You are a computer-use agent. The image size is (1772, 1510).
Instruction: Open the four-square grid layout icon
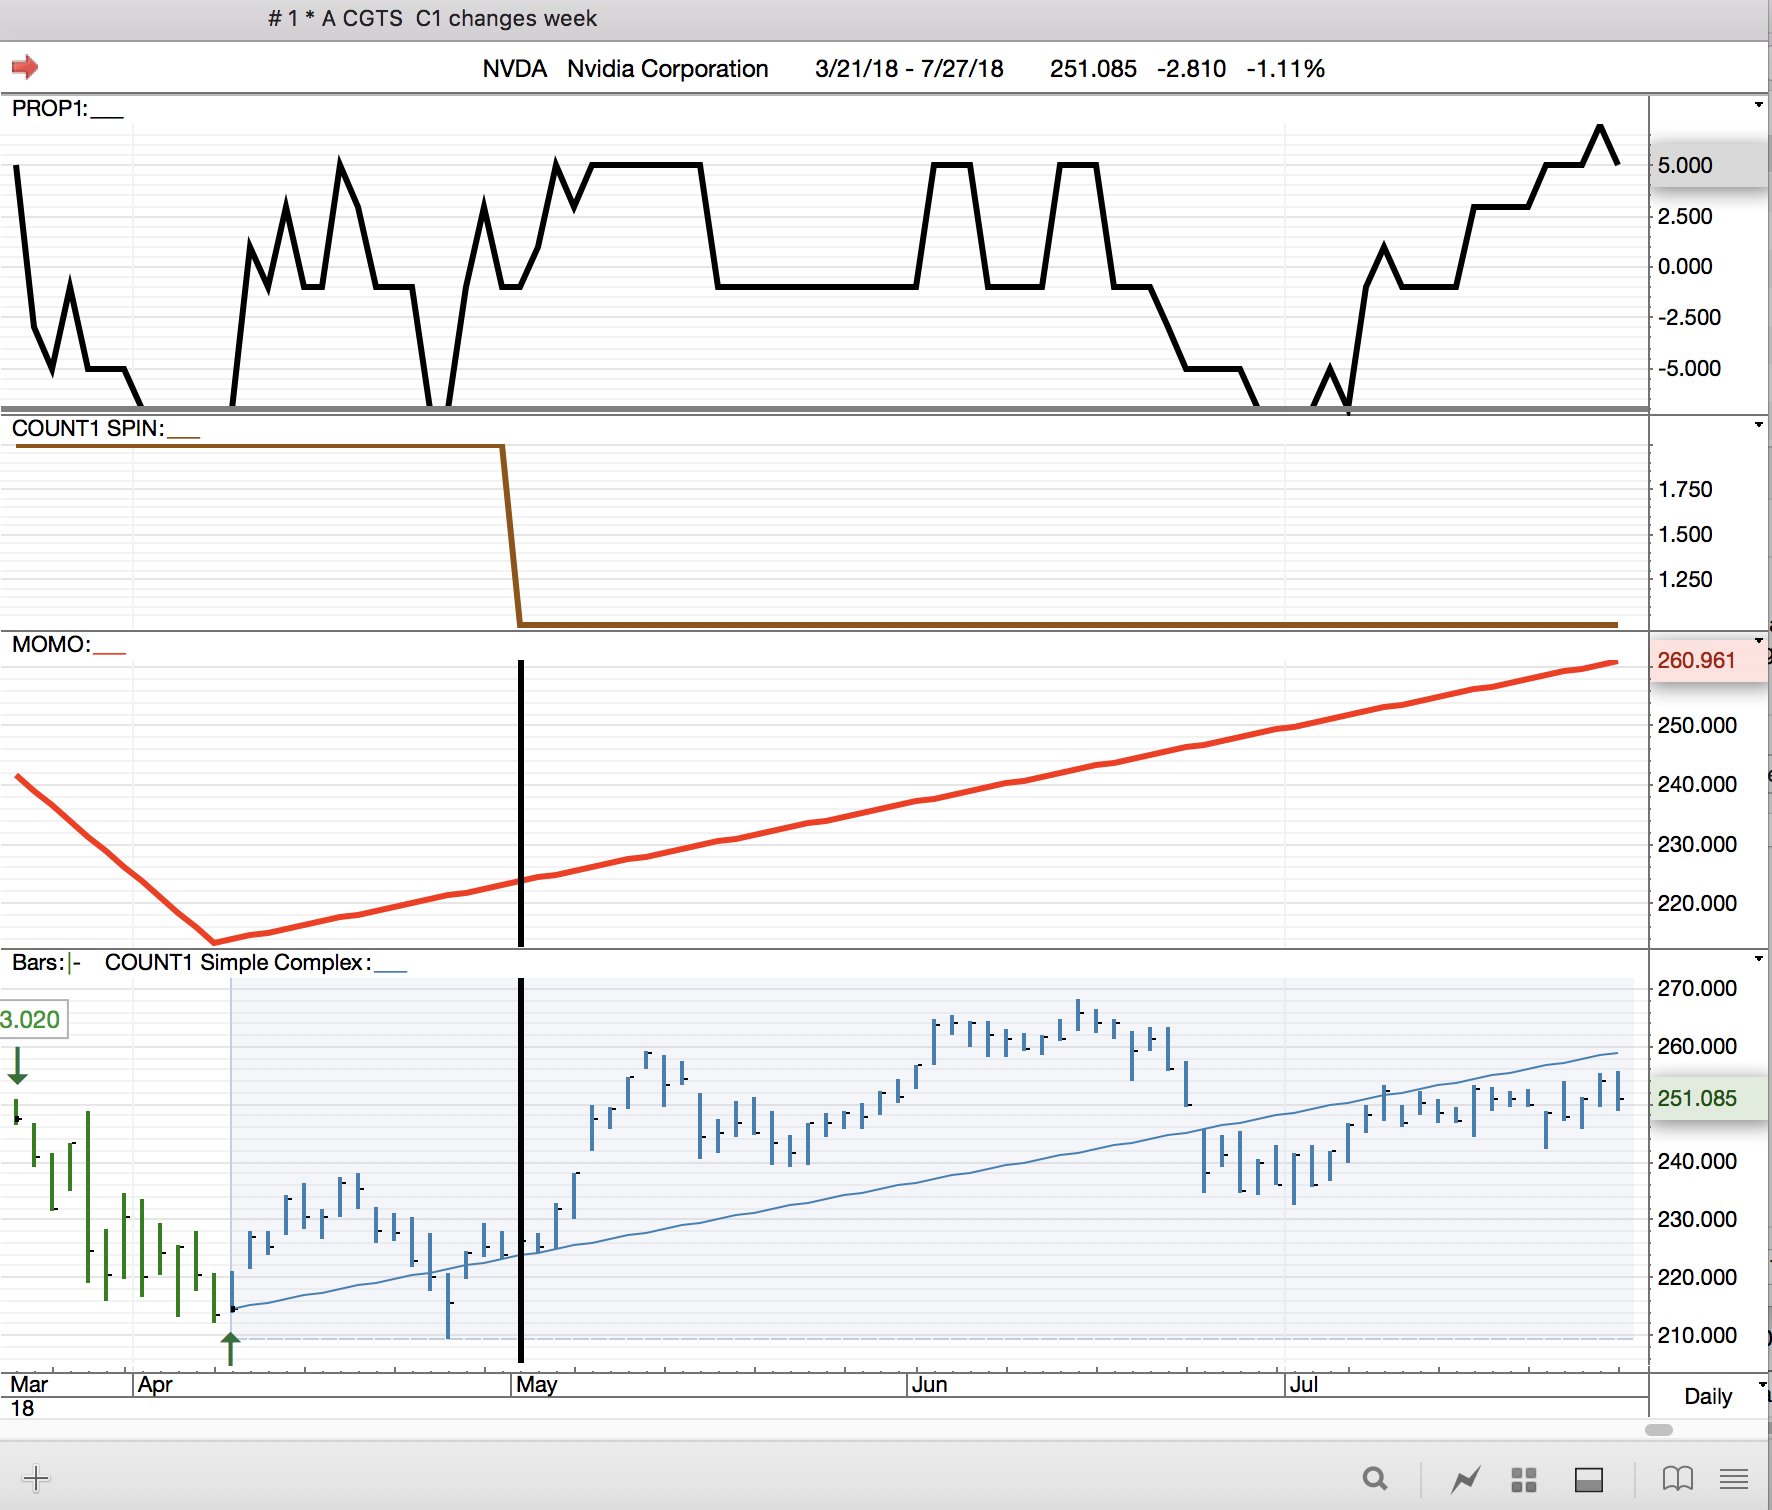(x=1524, y=1479)
